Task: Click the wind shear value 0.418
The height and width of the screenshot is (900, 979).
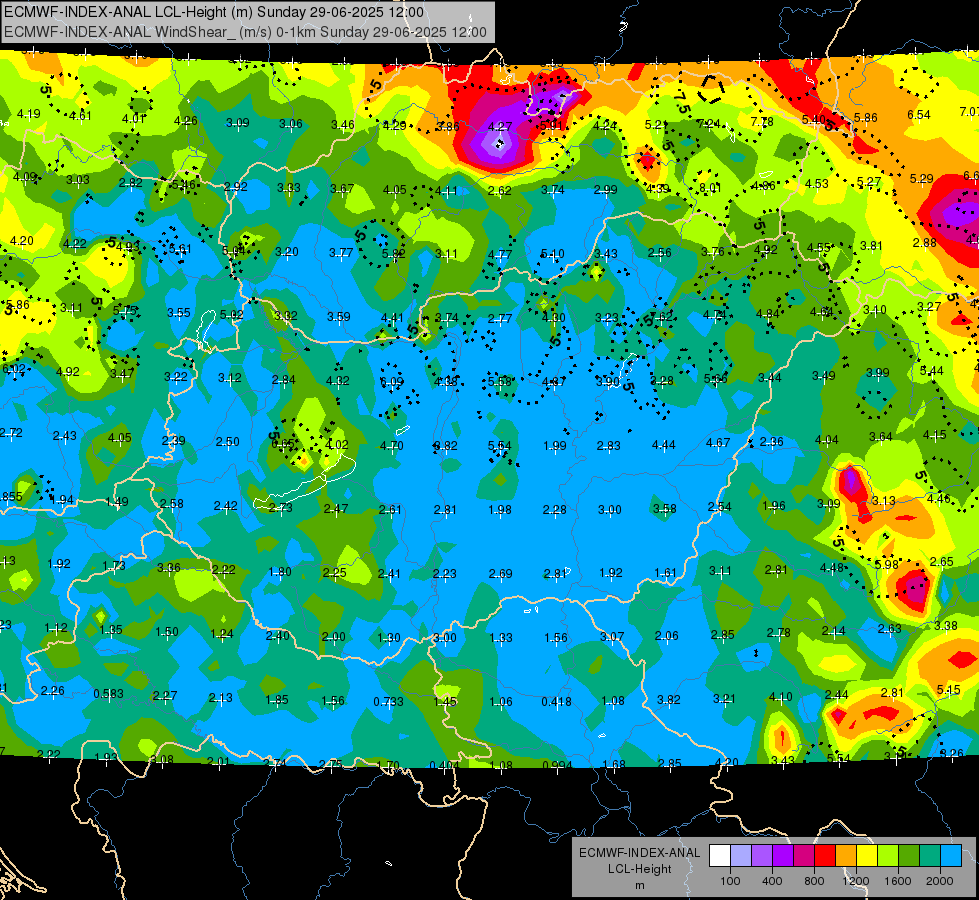Action: tap(556, 702)
